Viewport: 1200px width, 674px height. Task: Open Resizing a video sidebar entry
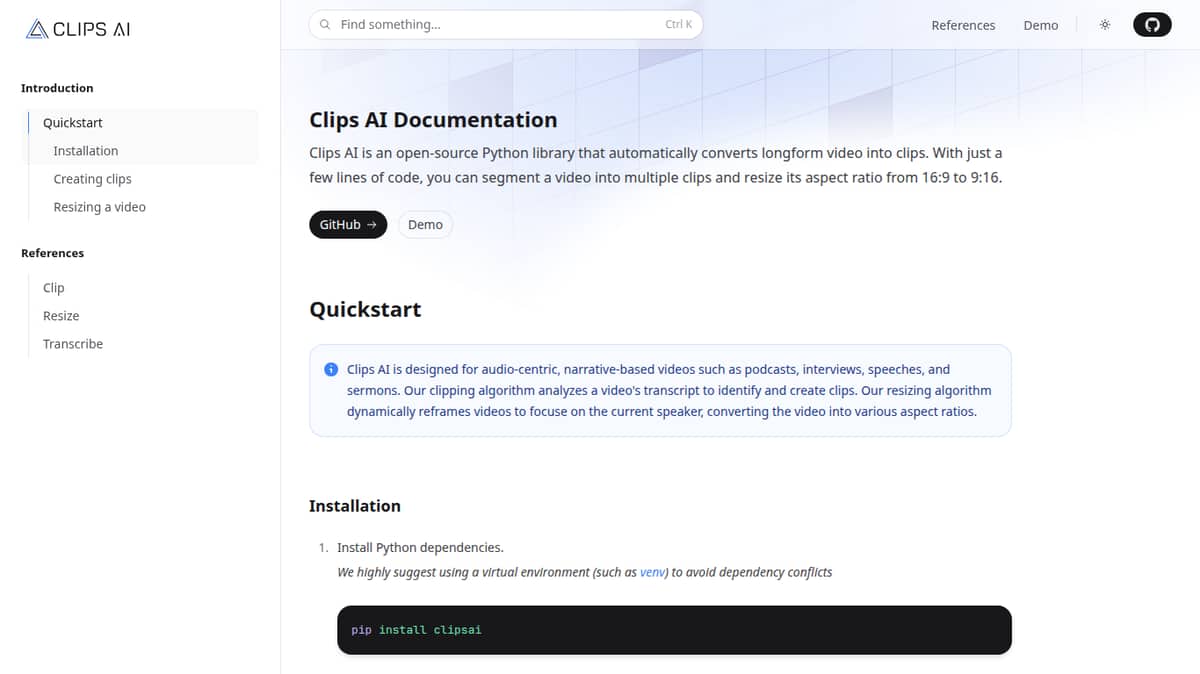(99, 207)
